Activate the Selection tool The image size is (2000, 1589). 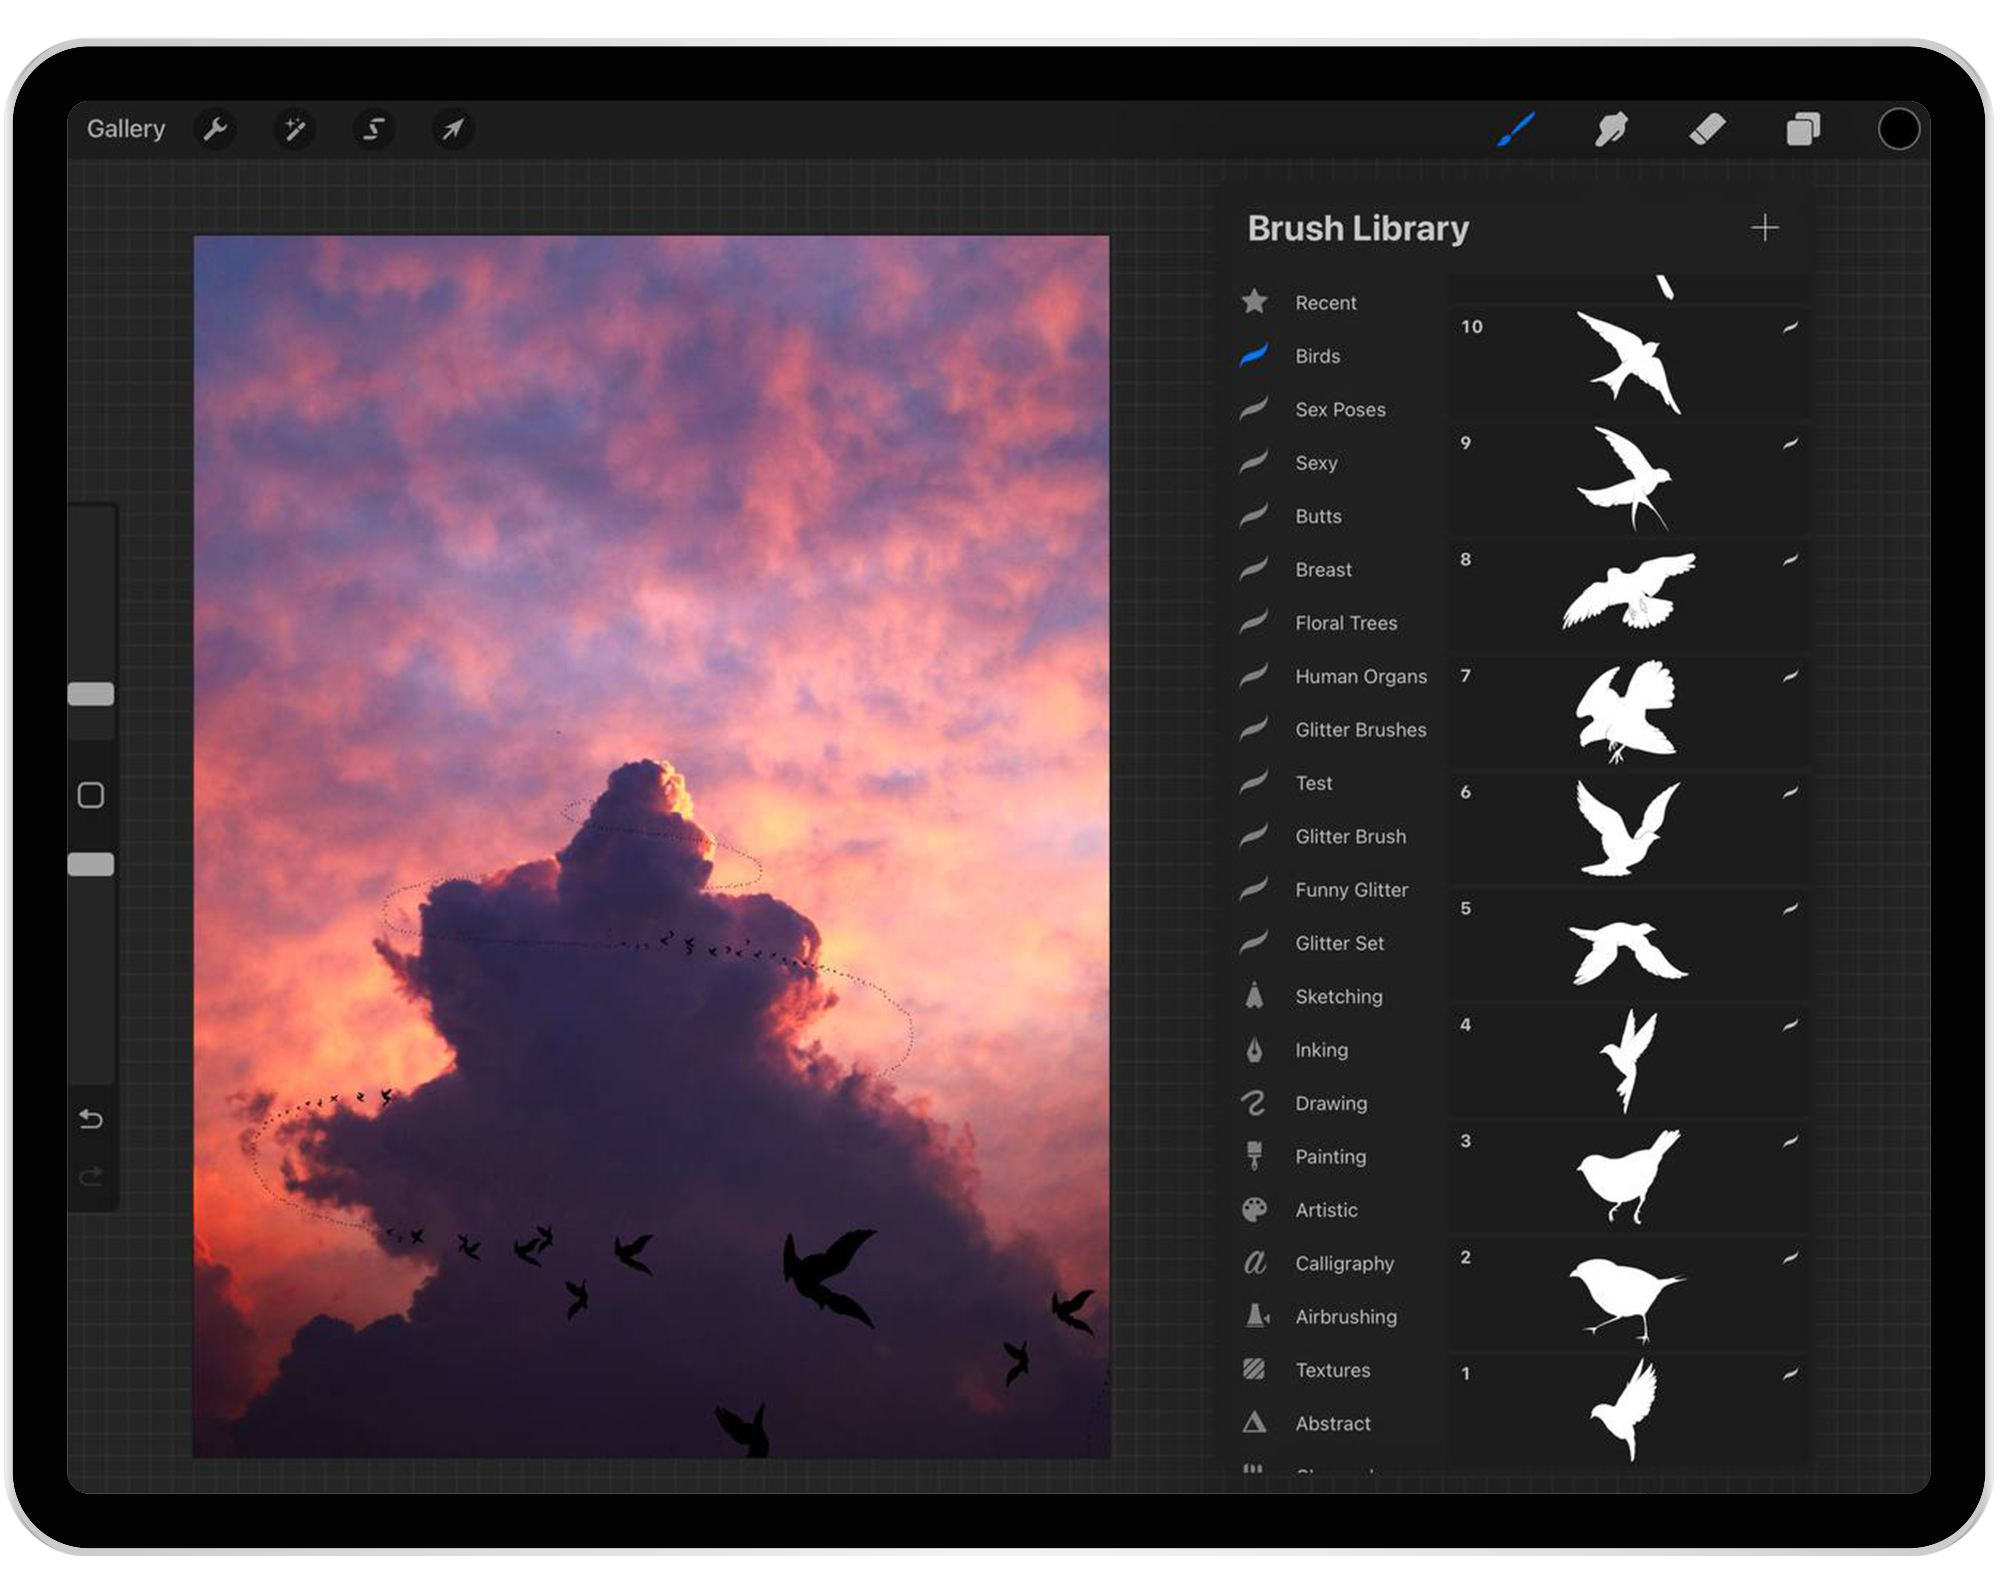click(371, 128)
